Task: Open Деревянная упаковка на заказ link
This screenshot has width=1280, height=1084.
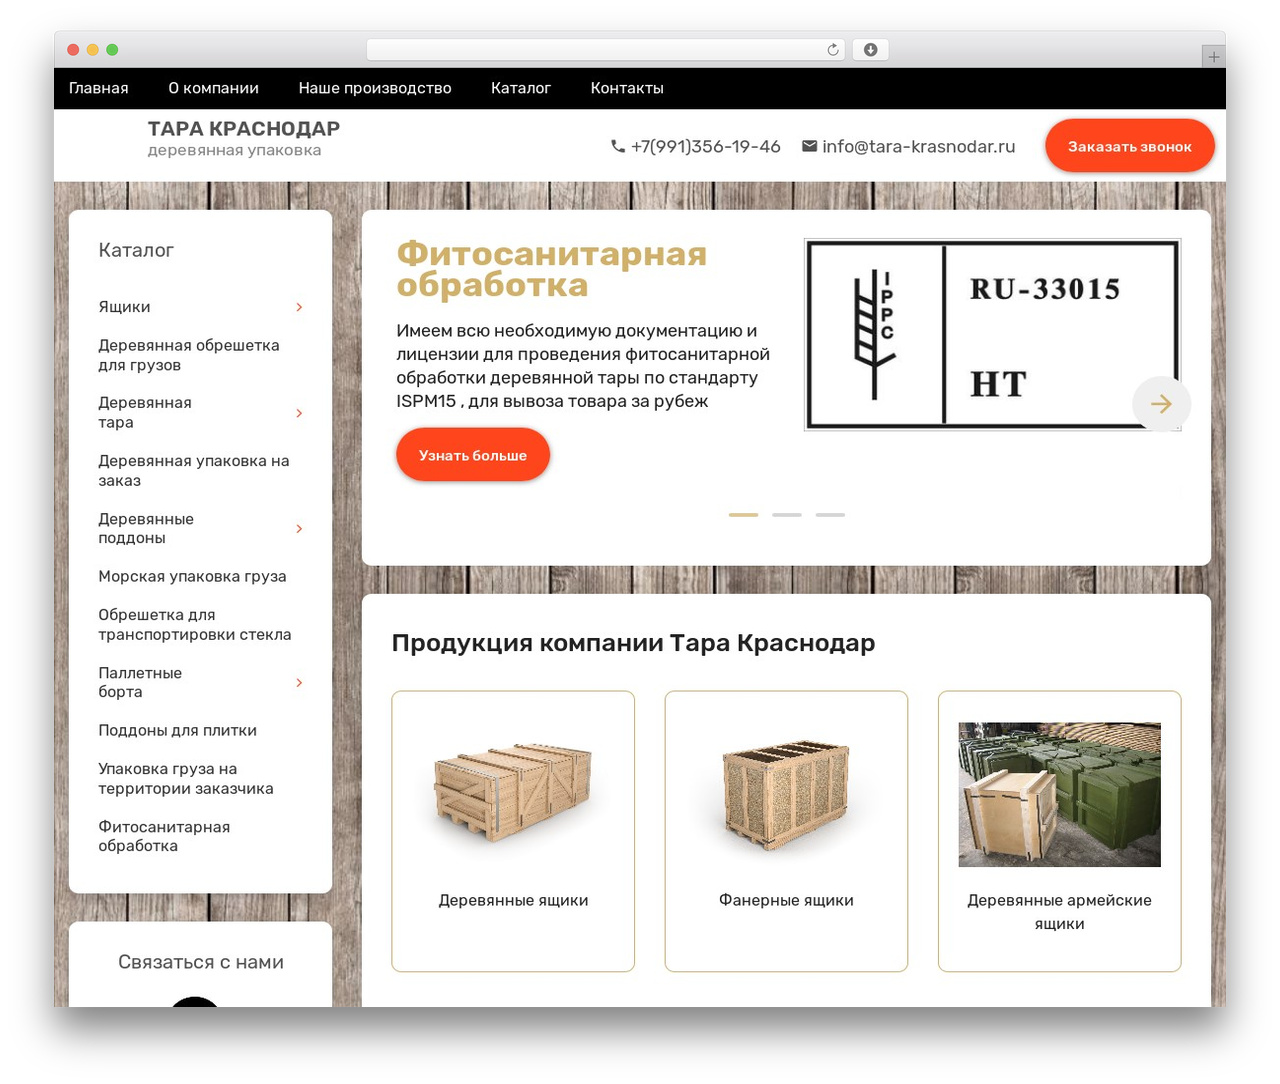Action: tap(194, 471)
